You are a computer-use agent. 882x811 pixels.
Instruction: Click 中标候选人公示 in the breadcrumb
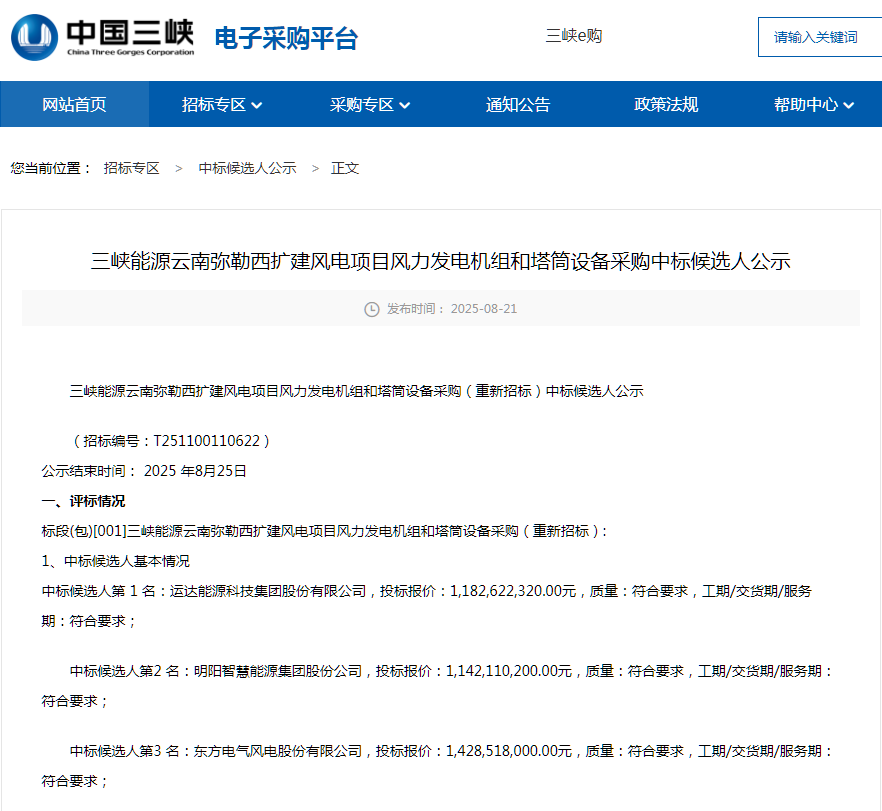(247, 168)
